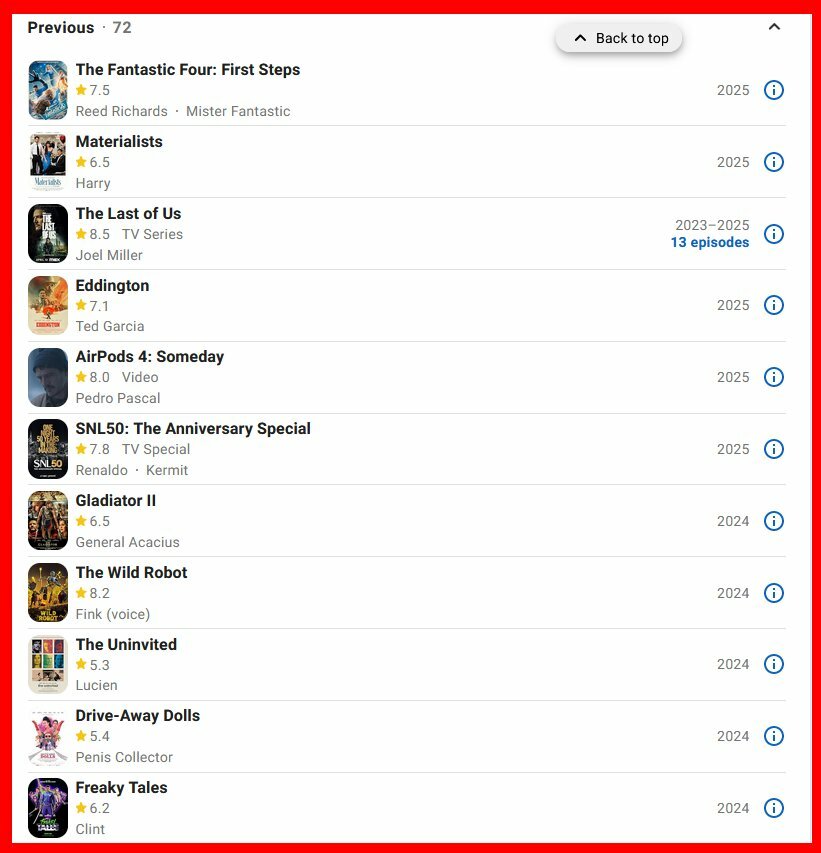The image size is (821, 853).
Task: Open the Freaky Tales title link
Action: [121, 788]
